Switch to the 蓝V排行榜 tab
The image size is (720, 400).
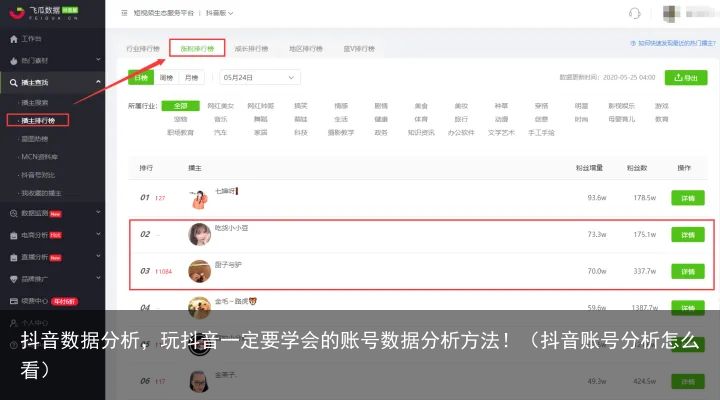[359, 48]
